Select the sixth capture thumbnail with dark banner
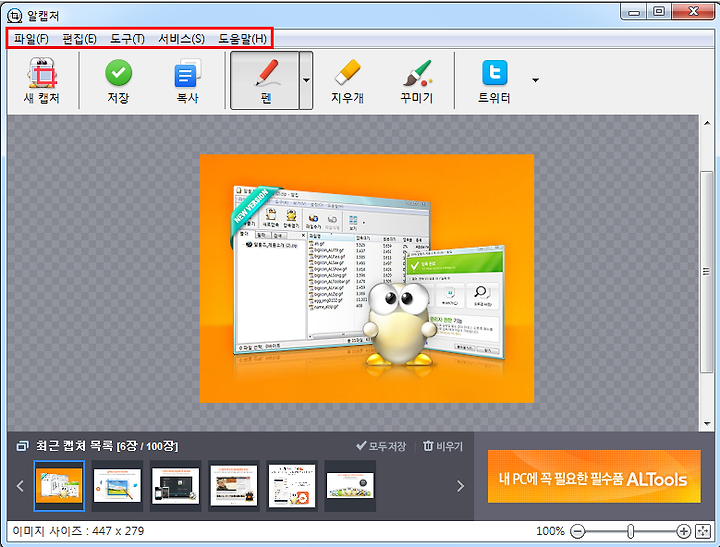This screenshot has width=720, height=547. [350, 486]
